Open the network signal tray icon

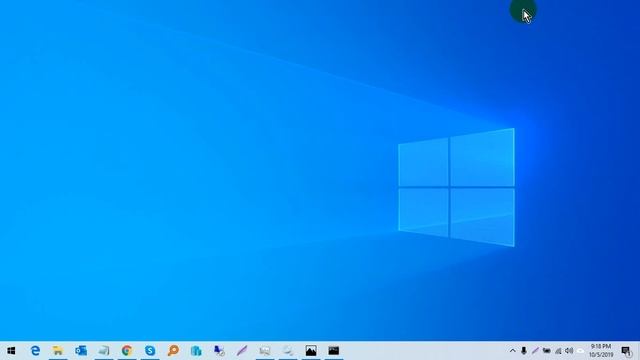point(558,351)
